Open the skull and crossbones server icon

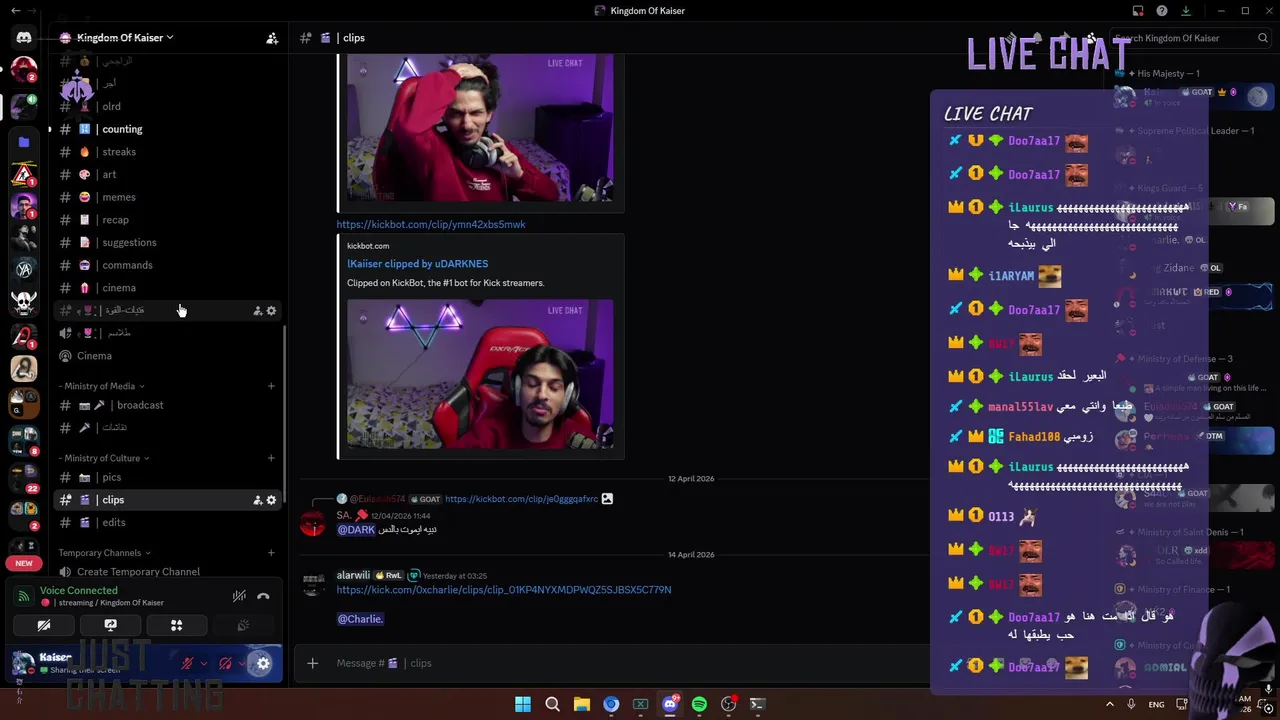pyautogui.click(x=24, y=302)
